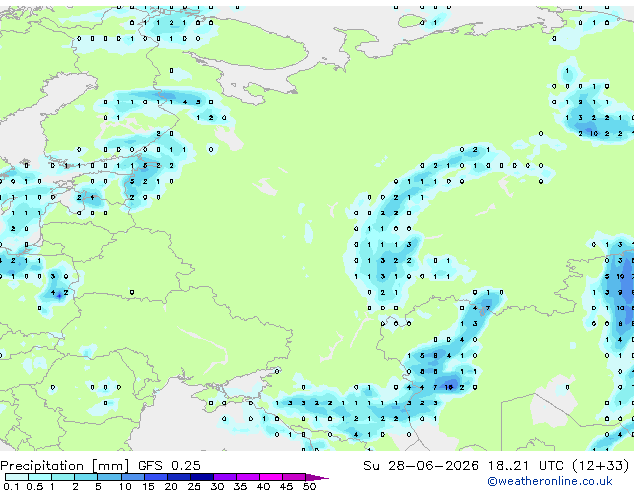
Task: Pick the 40–45 mm magenta legend swatch
Action: pyautogui.click(x=271, y=477)
